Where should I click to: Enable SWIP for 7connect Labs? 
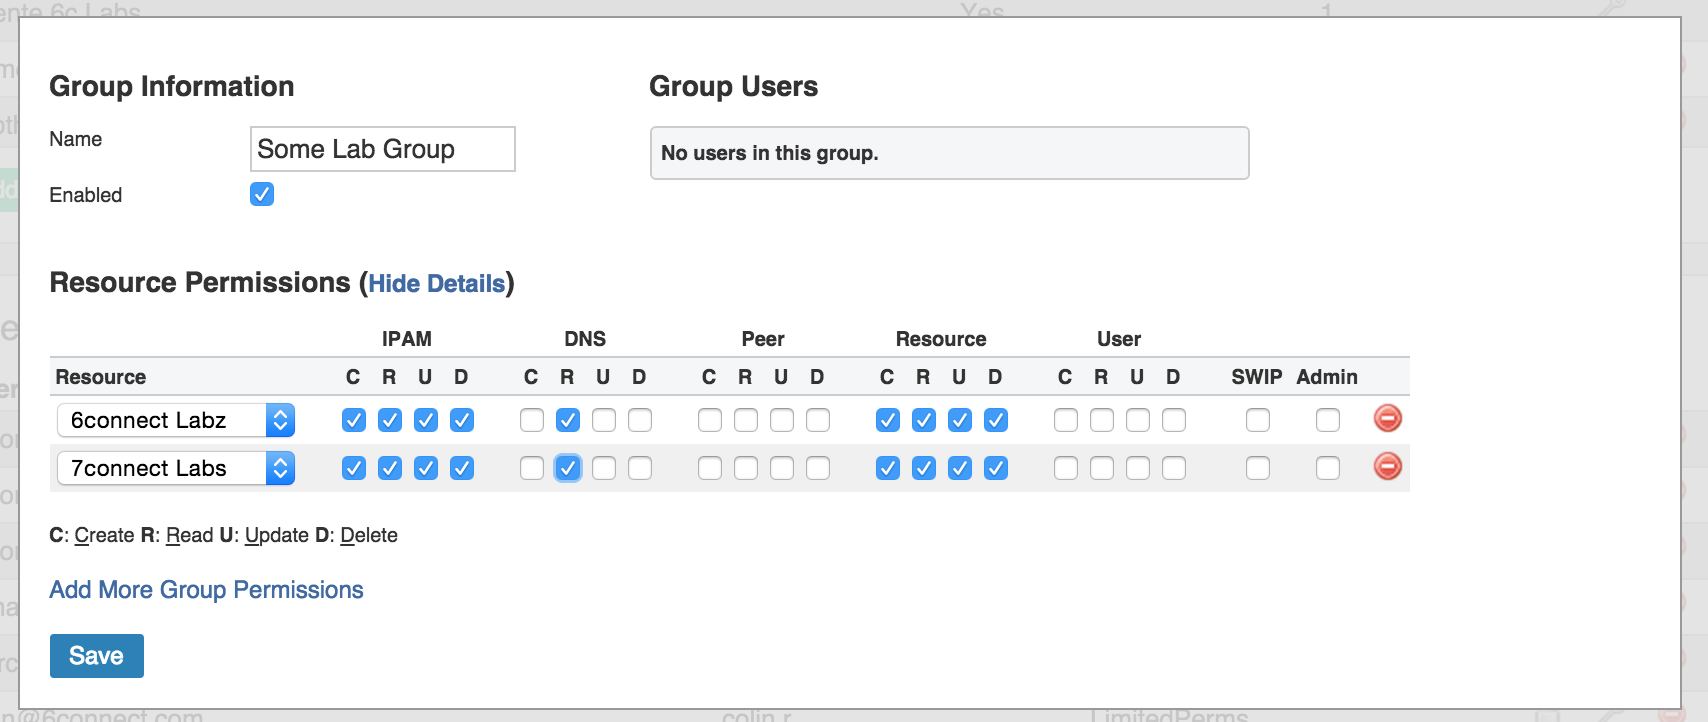pyautogui.click(x=1257, y=468)
